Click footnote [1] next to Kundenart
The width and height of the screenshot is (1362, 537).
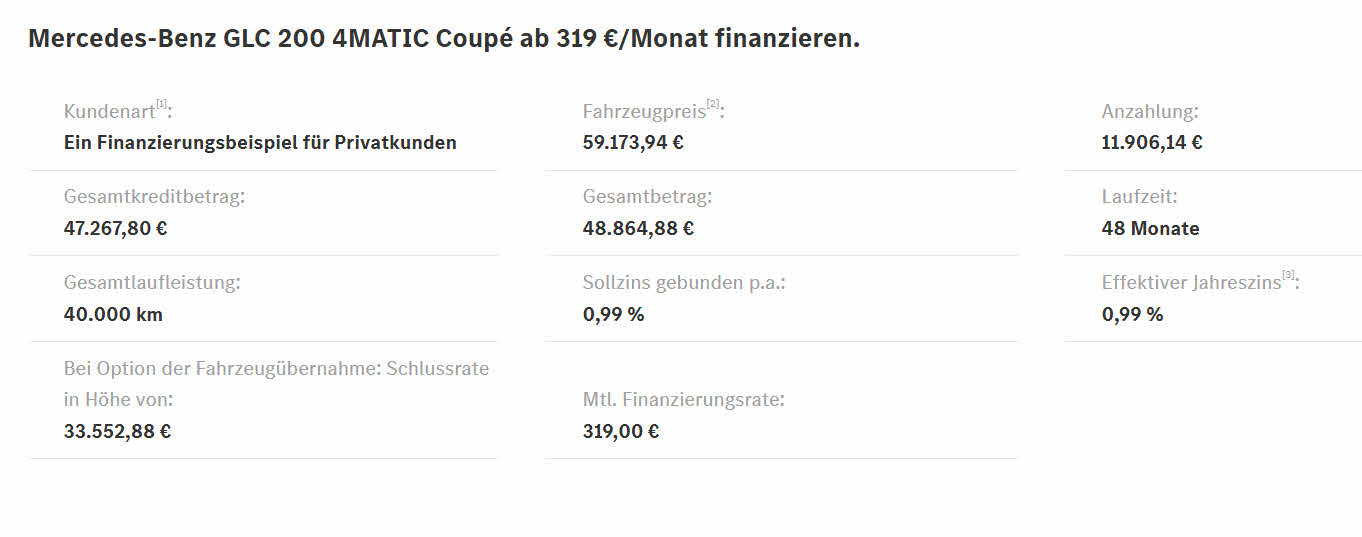[161, 105]
